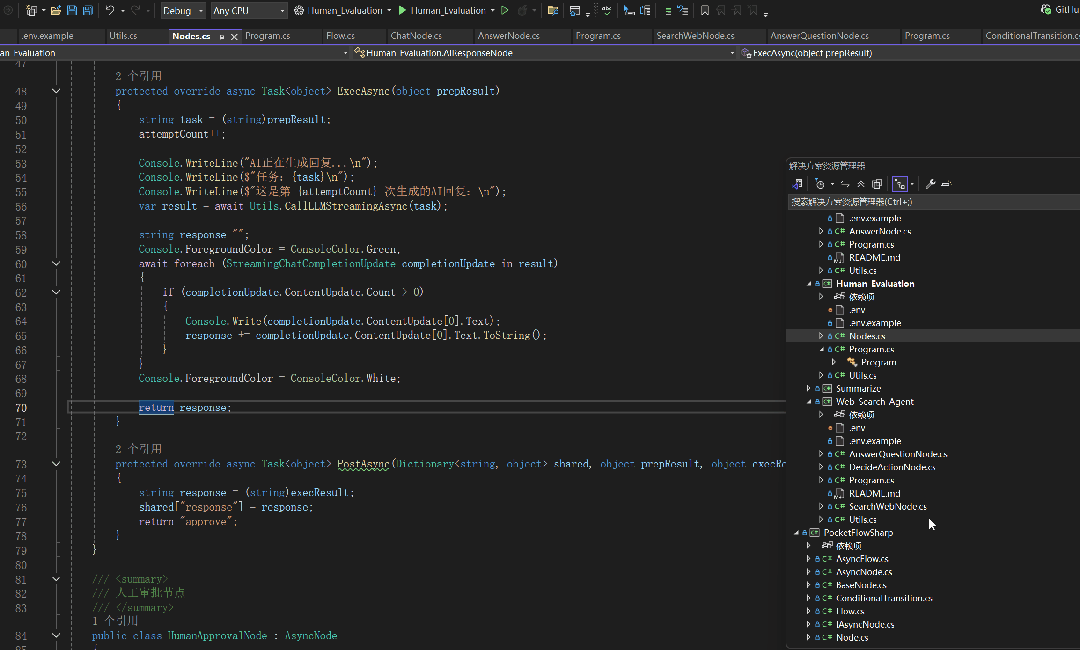
Task: Select BaseNode.cs in PocketFlowSharp project
Action: pos(861,585)
